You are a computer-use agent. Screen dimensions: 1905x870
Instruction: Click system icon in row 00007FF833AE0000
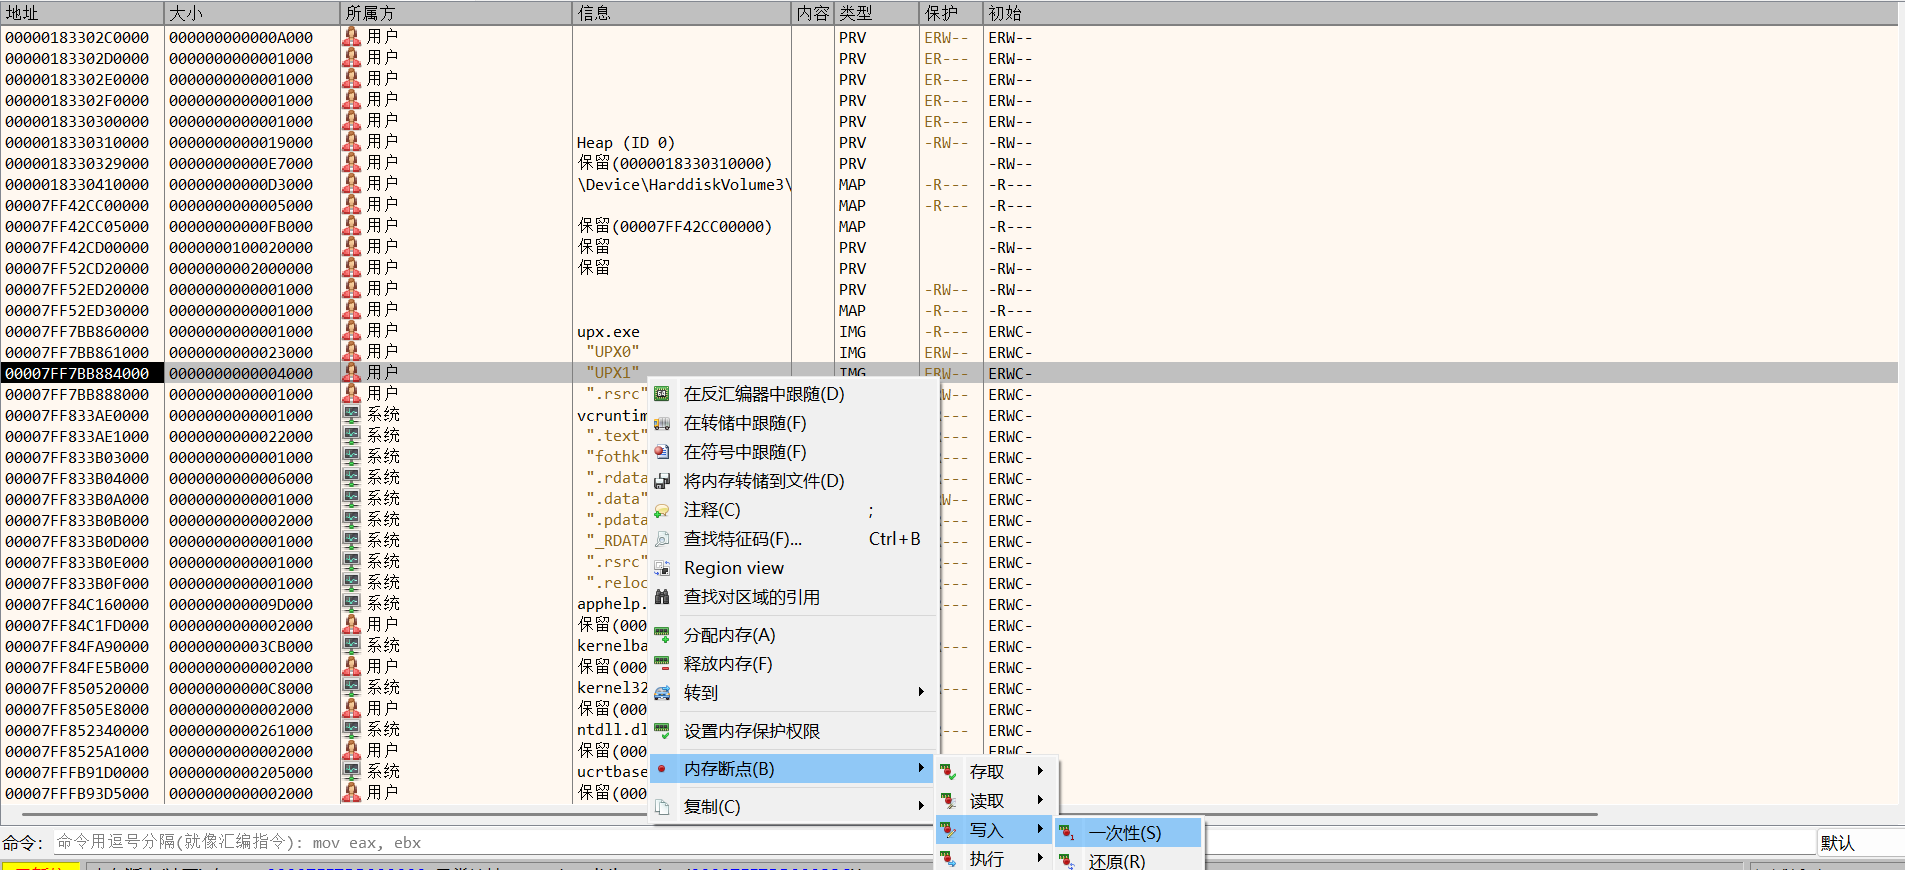point(352,415)
